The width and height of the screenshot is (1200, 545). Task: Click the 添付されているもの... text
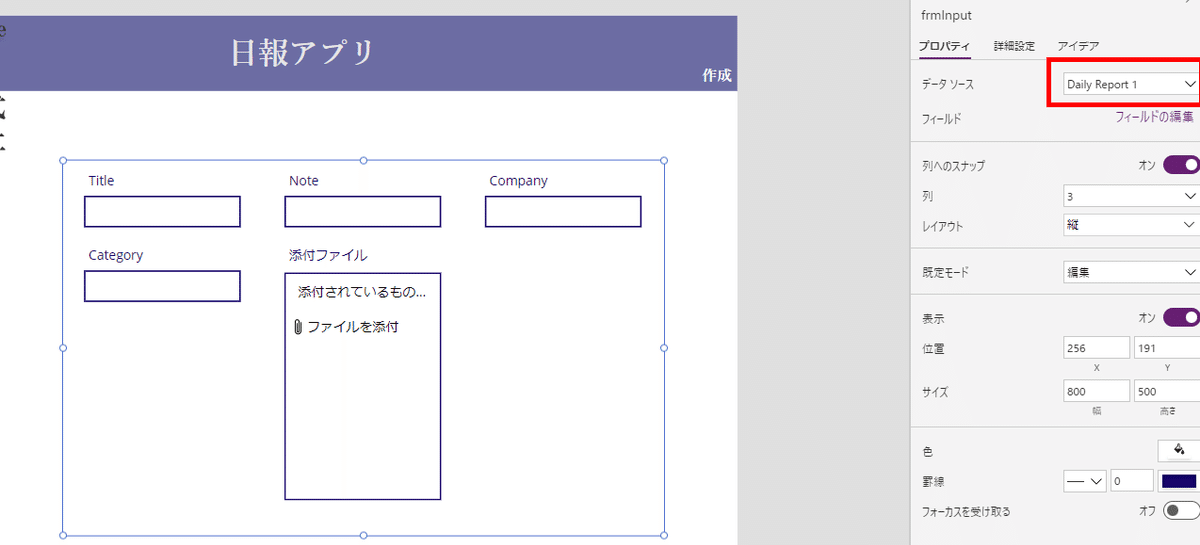(x=362, y=293)
